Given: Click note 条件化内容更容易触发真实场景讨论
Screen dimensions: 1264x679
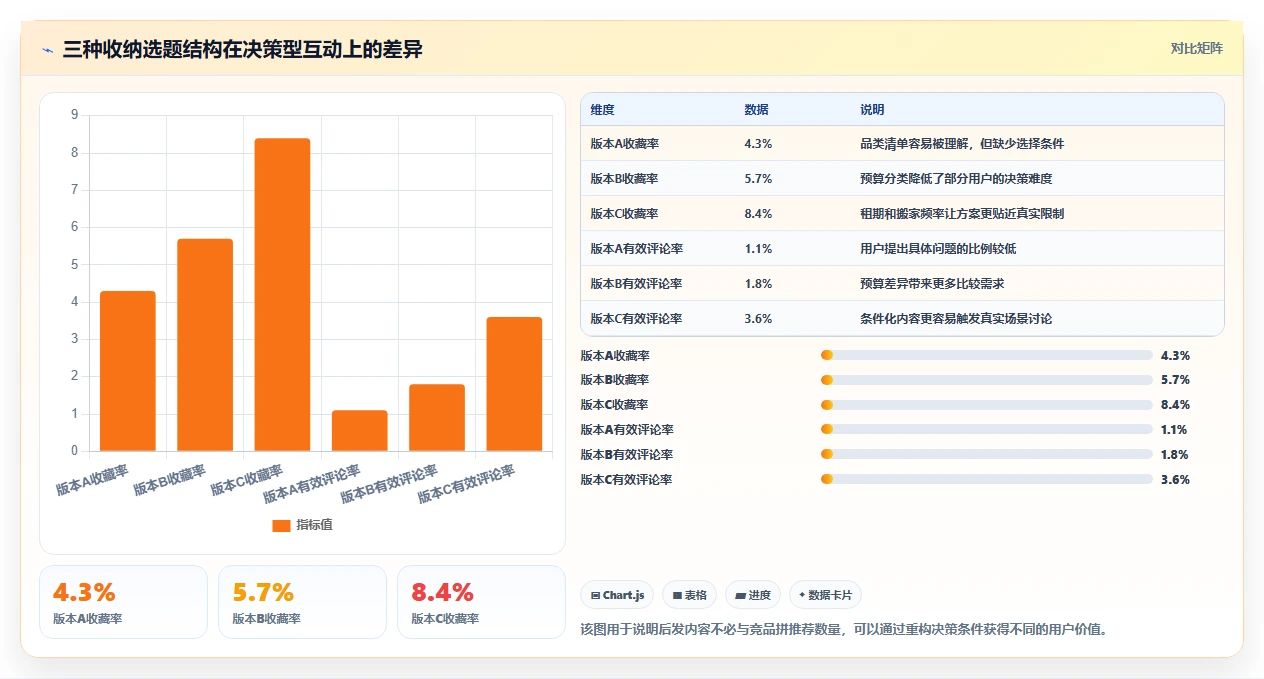Looking at the screenshot, I should coord(956,319).
